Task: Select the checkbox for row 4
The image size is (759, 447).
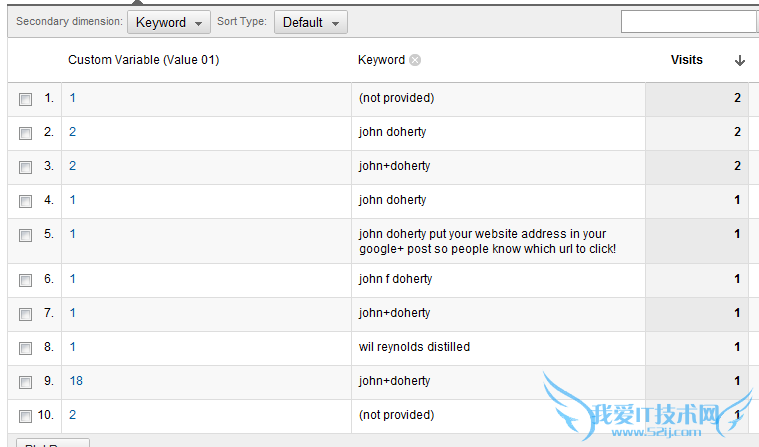Action: click(26, 201)
